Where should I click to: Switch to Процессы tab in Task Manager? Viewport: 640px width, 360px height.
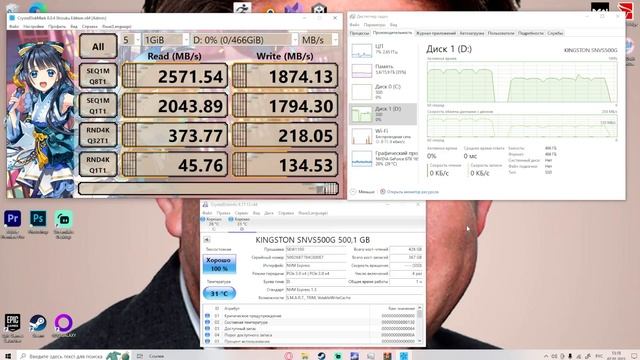[360, 33]
